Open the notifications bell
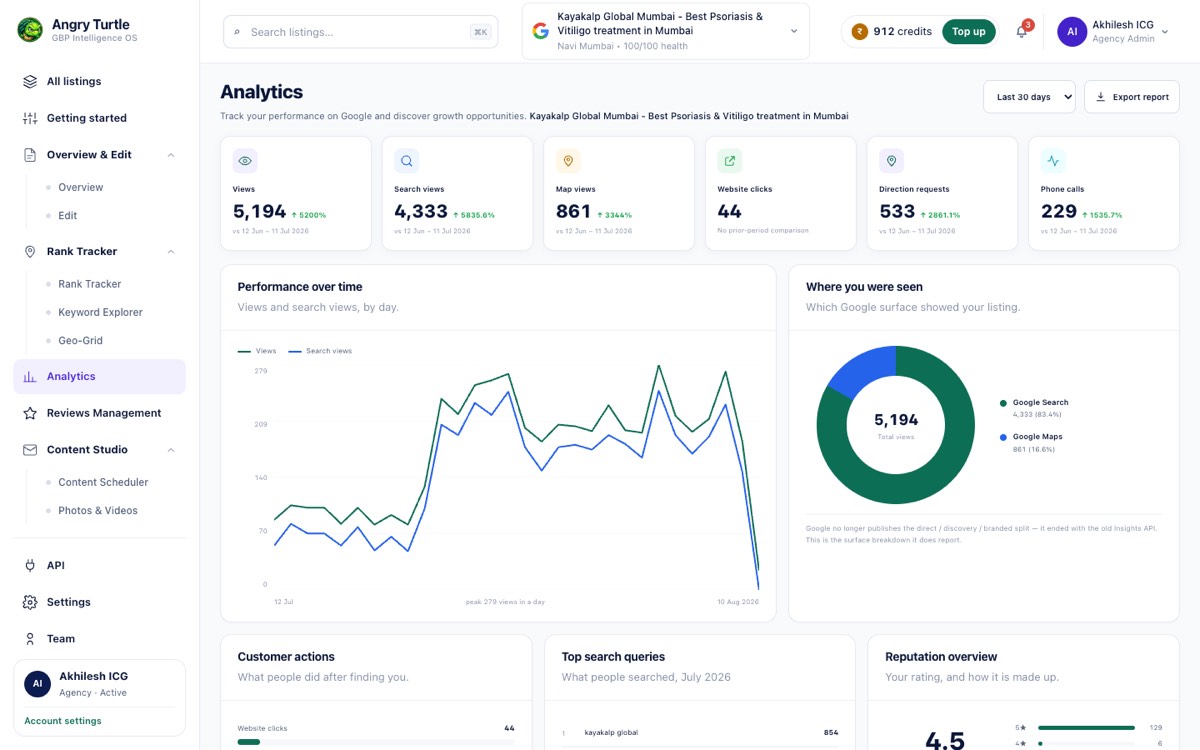 [x=1021, y=32]
